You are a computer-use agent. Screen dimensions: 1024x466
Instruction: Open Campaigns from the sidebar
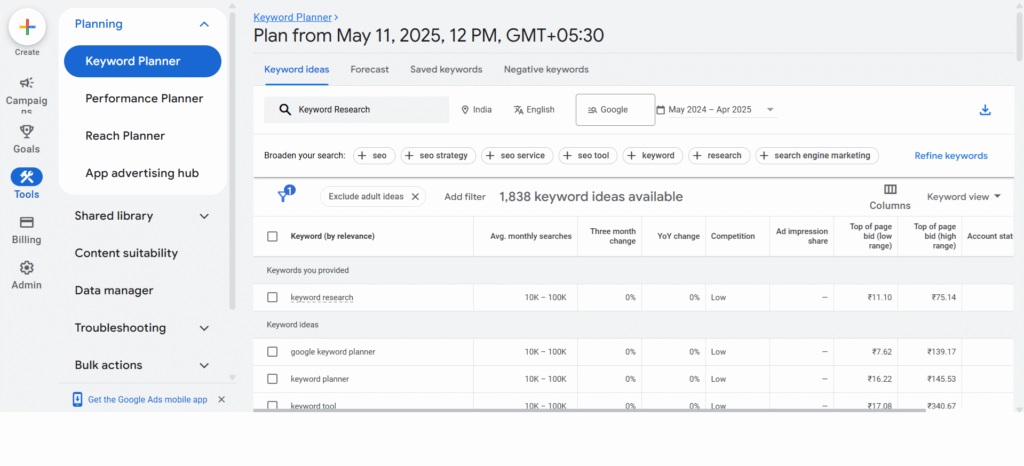pos(27,94)
